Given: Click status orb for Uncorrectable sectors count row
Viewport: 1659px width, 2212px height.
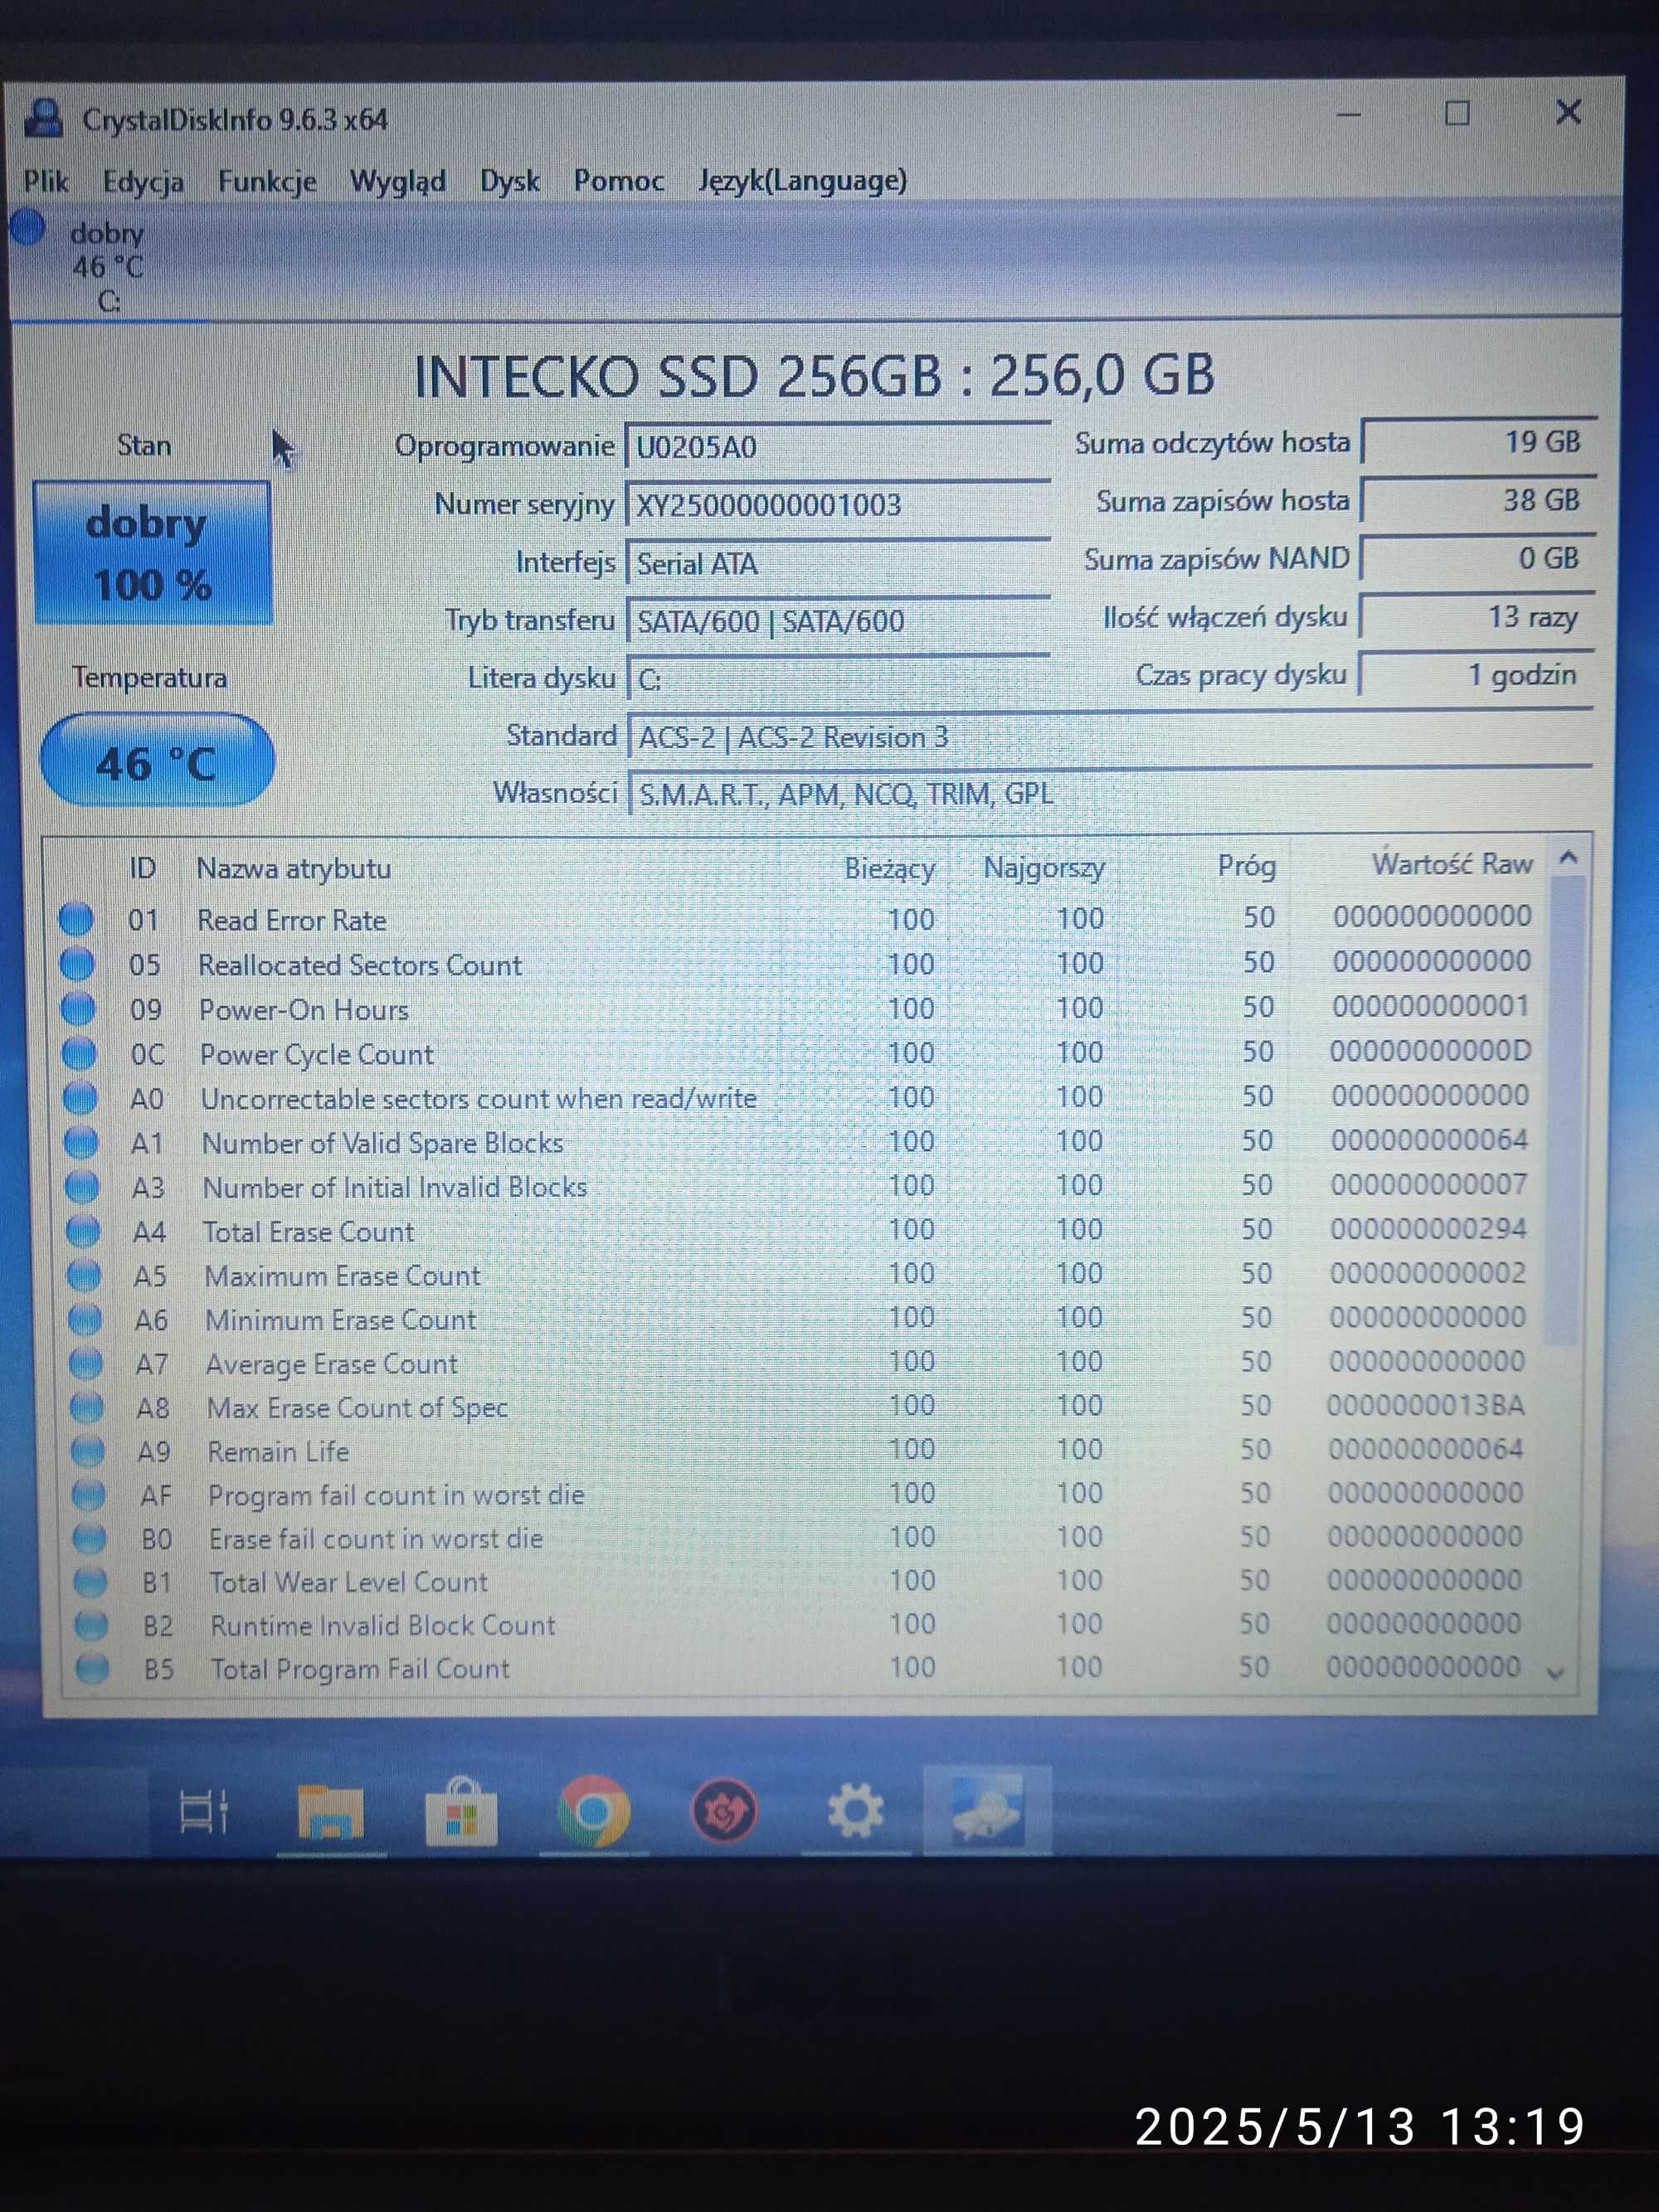Looking at the screenshot, I should point(80,1098).
